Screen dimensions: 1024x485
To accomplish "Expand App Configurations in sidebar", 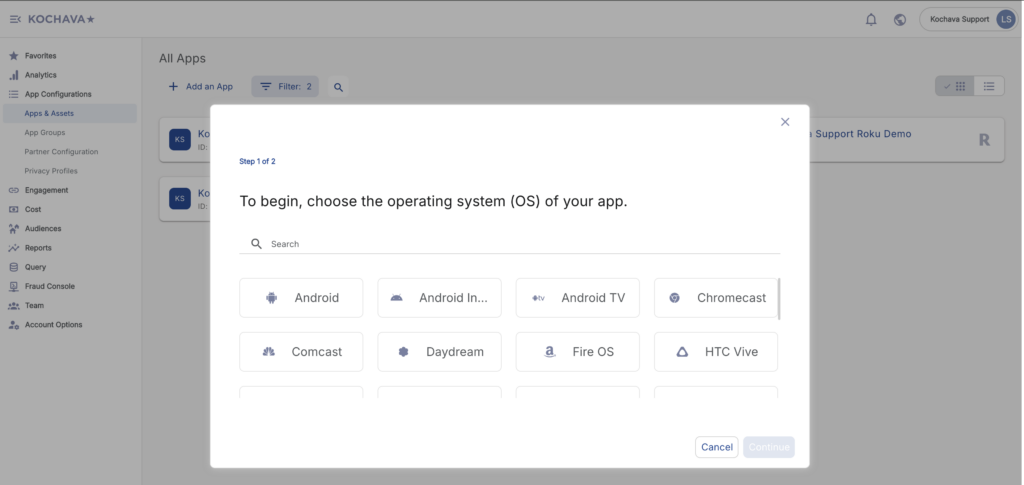I will (58, 94).
